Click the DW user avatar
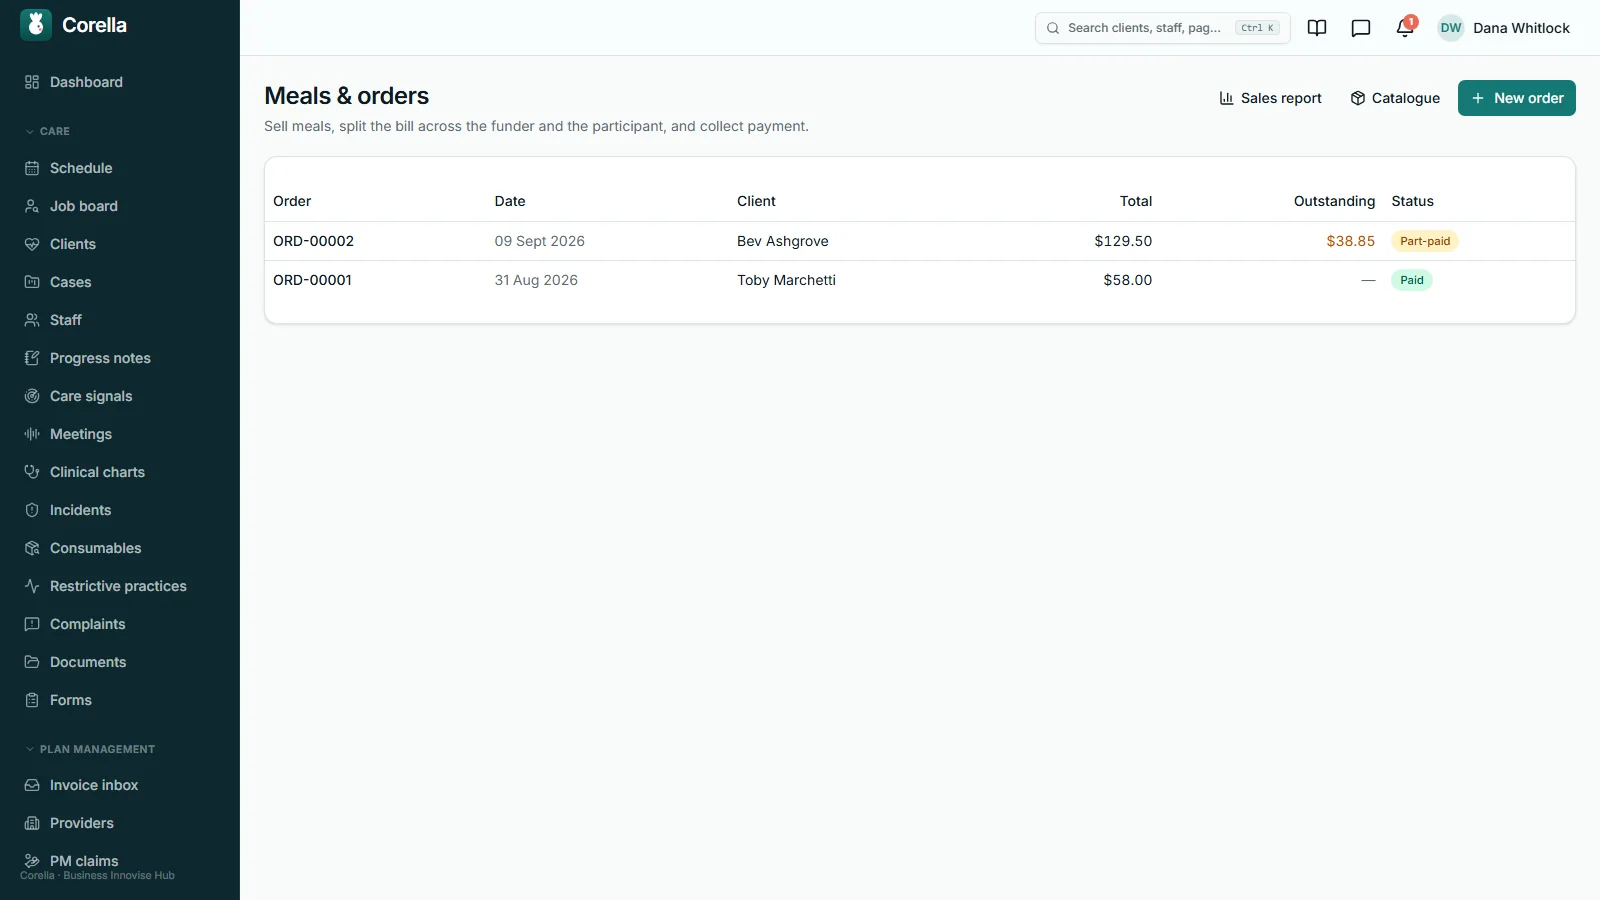Screen dimensions: 1600x900 [1451, 28]
